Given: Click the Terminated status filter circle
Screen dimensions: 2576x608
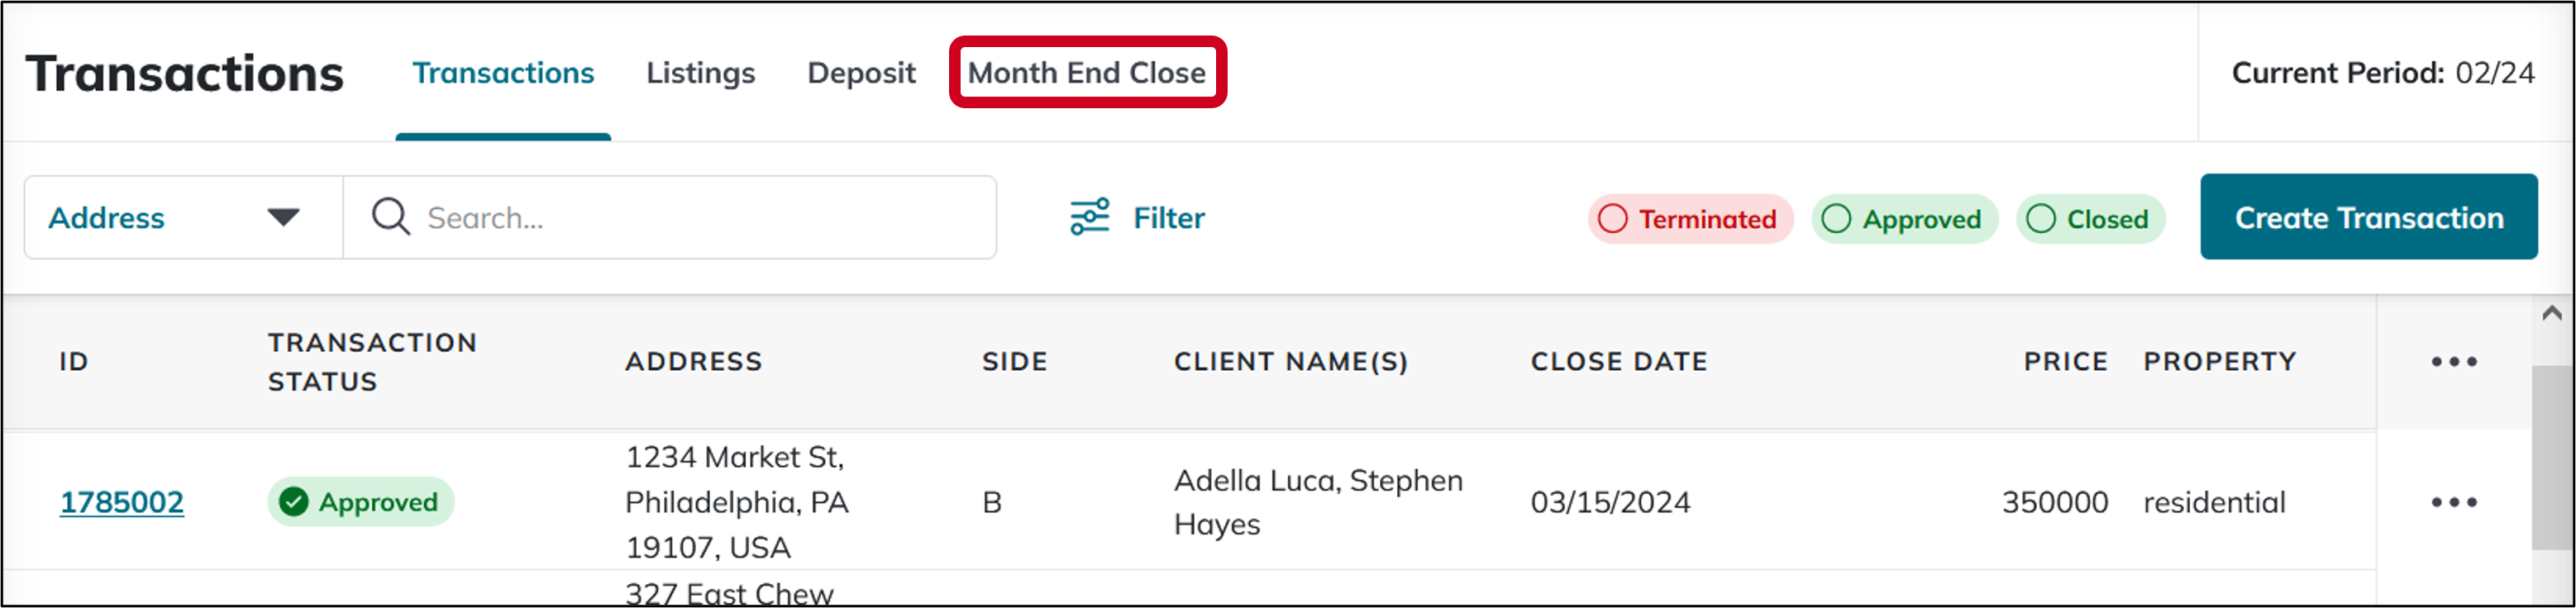Looking at the screenshot, I should pos(1614,218).
